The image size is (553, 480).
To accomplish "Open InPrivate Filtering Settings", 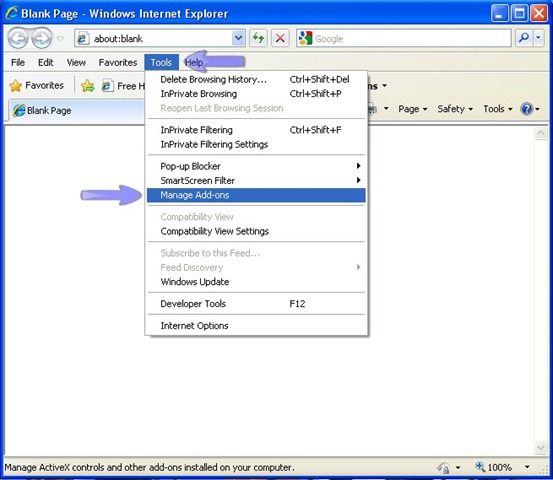I will 256,144.
